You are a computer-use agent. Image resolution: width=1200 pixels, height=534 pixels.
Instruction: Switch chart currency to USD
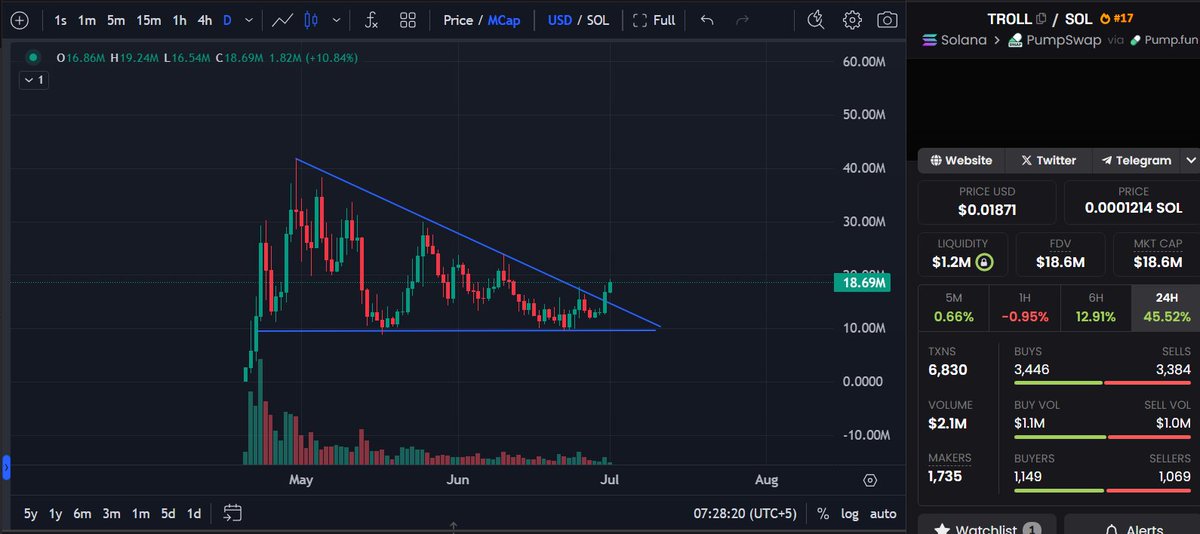(x=560, y=19)
